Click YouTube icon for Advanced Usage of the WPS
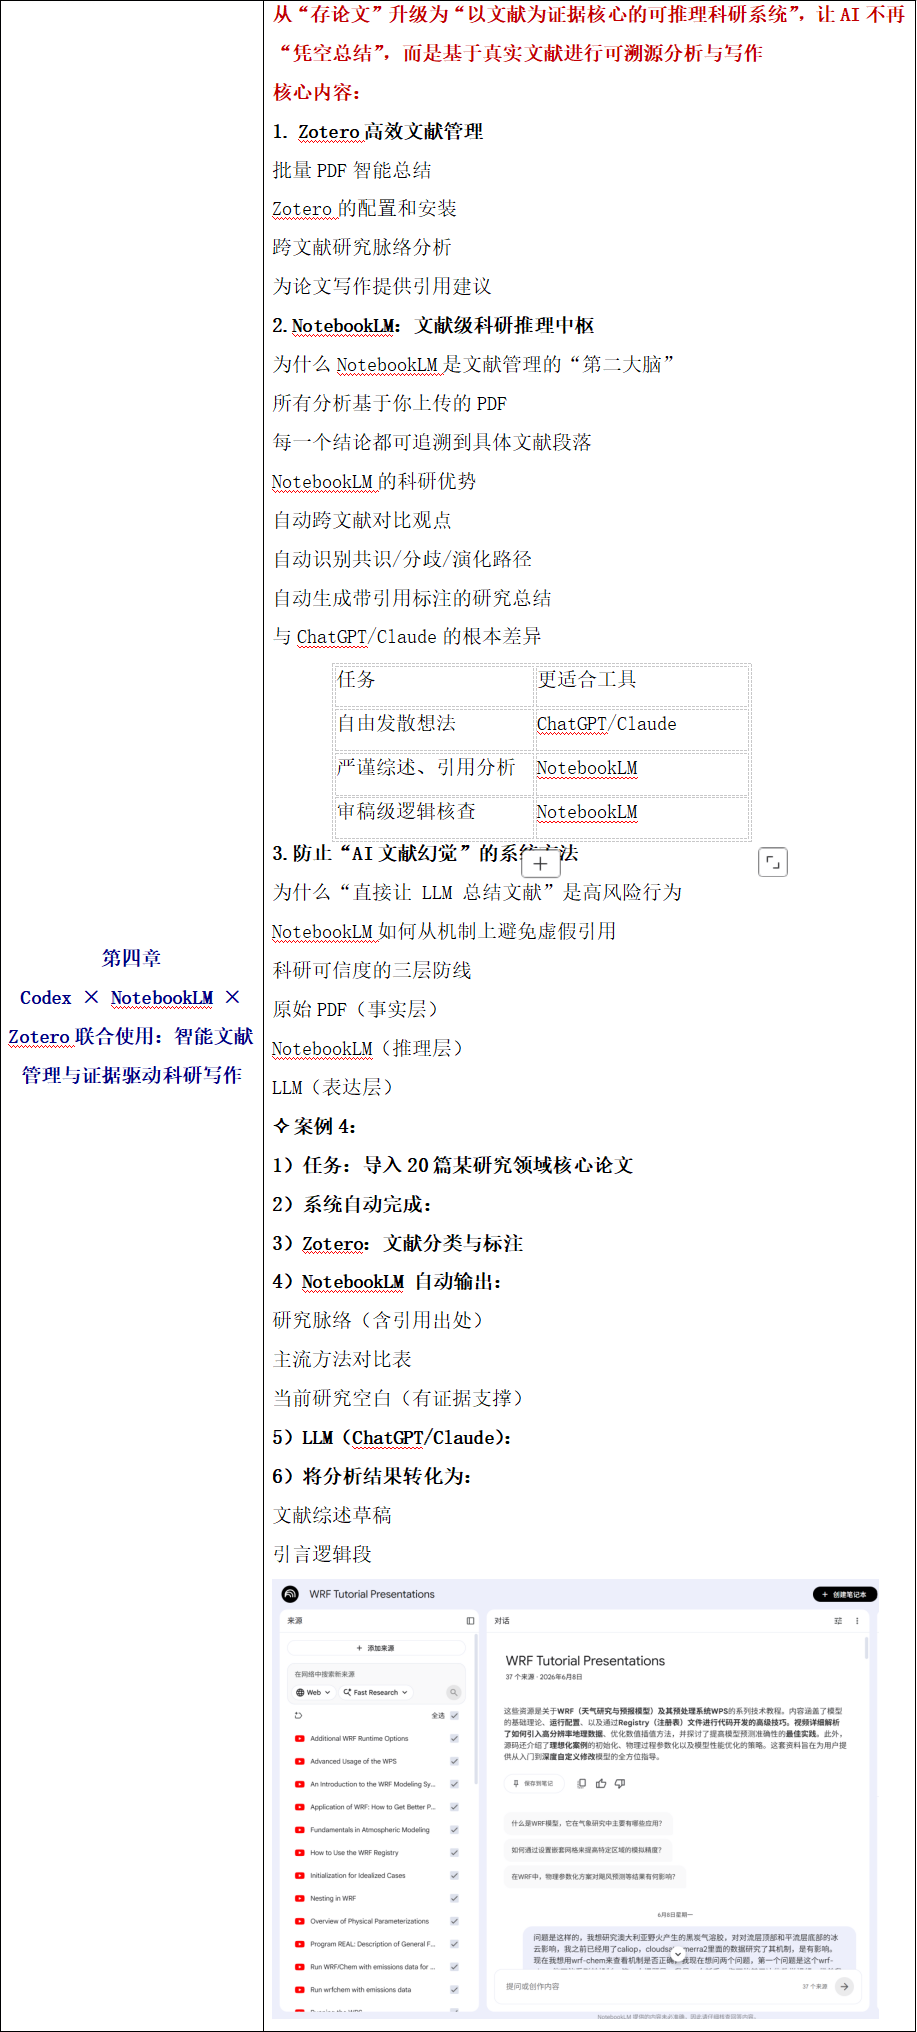Screen dimensions: 917x2032 tap(299, 1761)
